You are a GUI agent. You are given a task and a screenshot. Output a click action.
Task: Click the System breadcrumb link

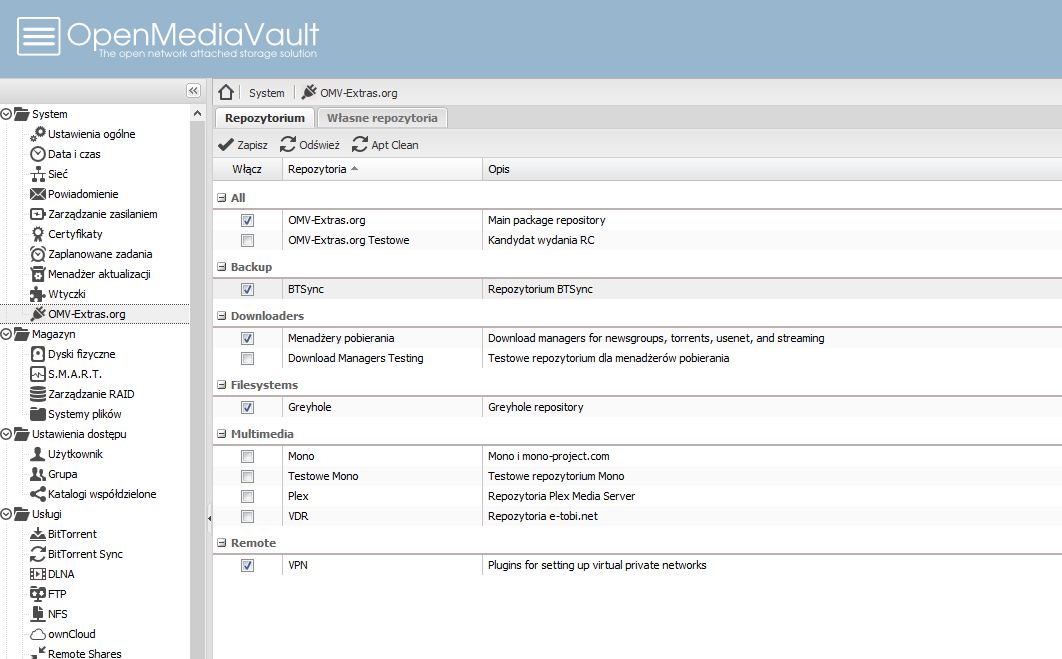point(266,93)
